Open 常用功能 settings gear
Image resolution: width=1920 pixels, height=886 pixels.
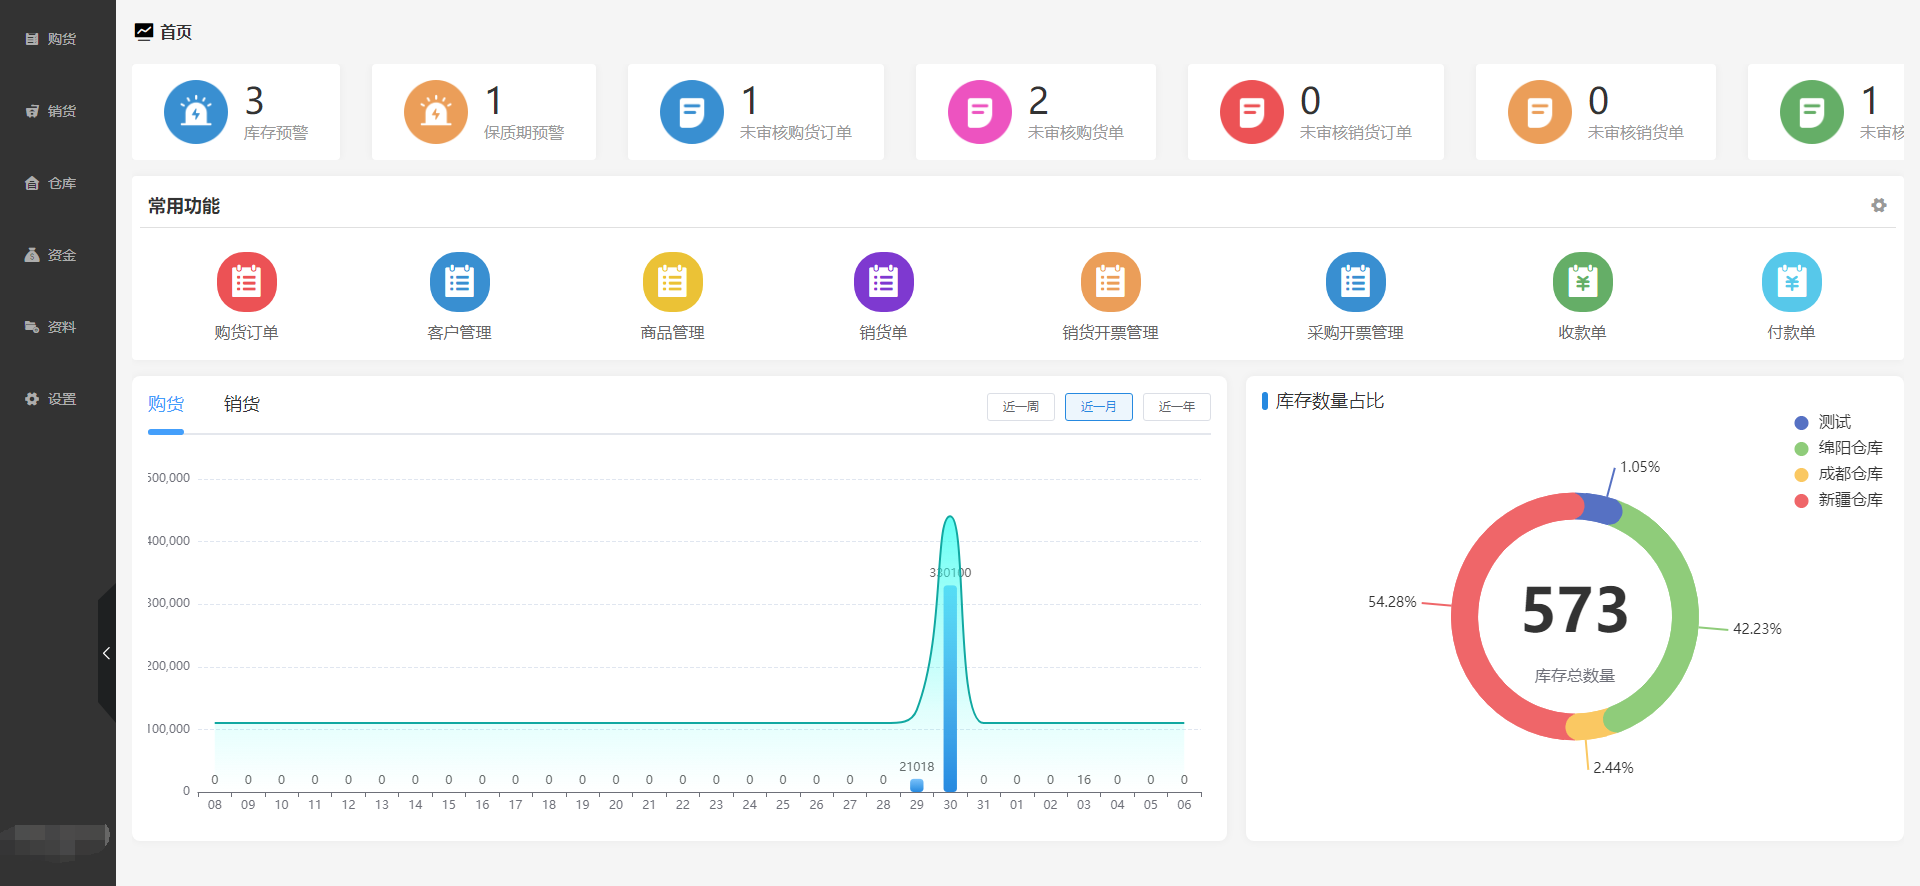tap(1879, 205)
